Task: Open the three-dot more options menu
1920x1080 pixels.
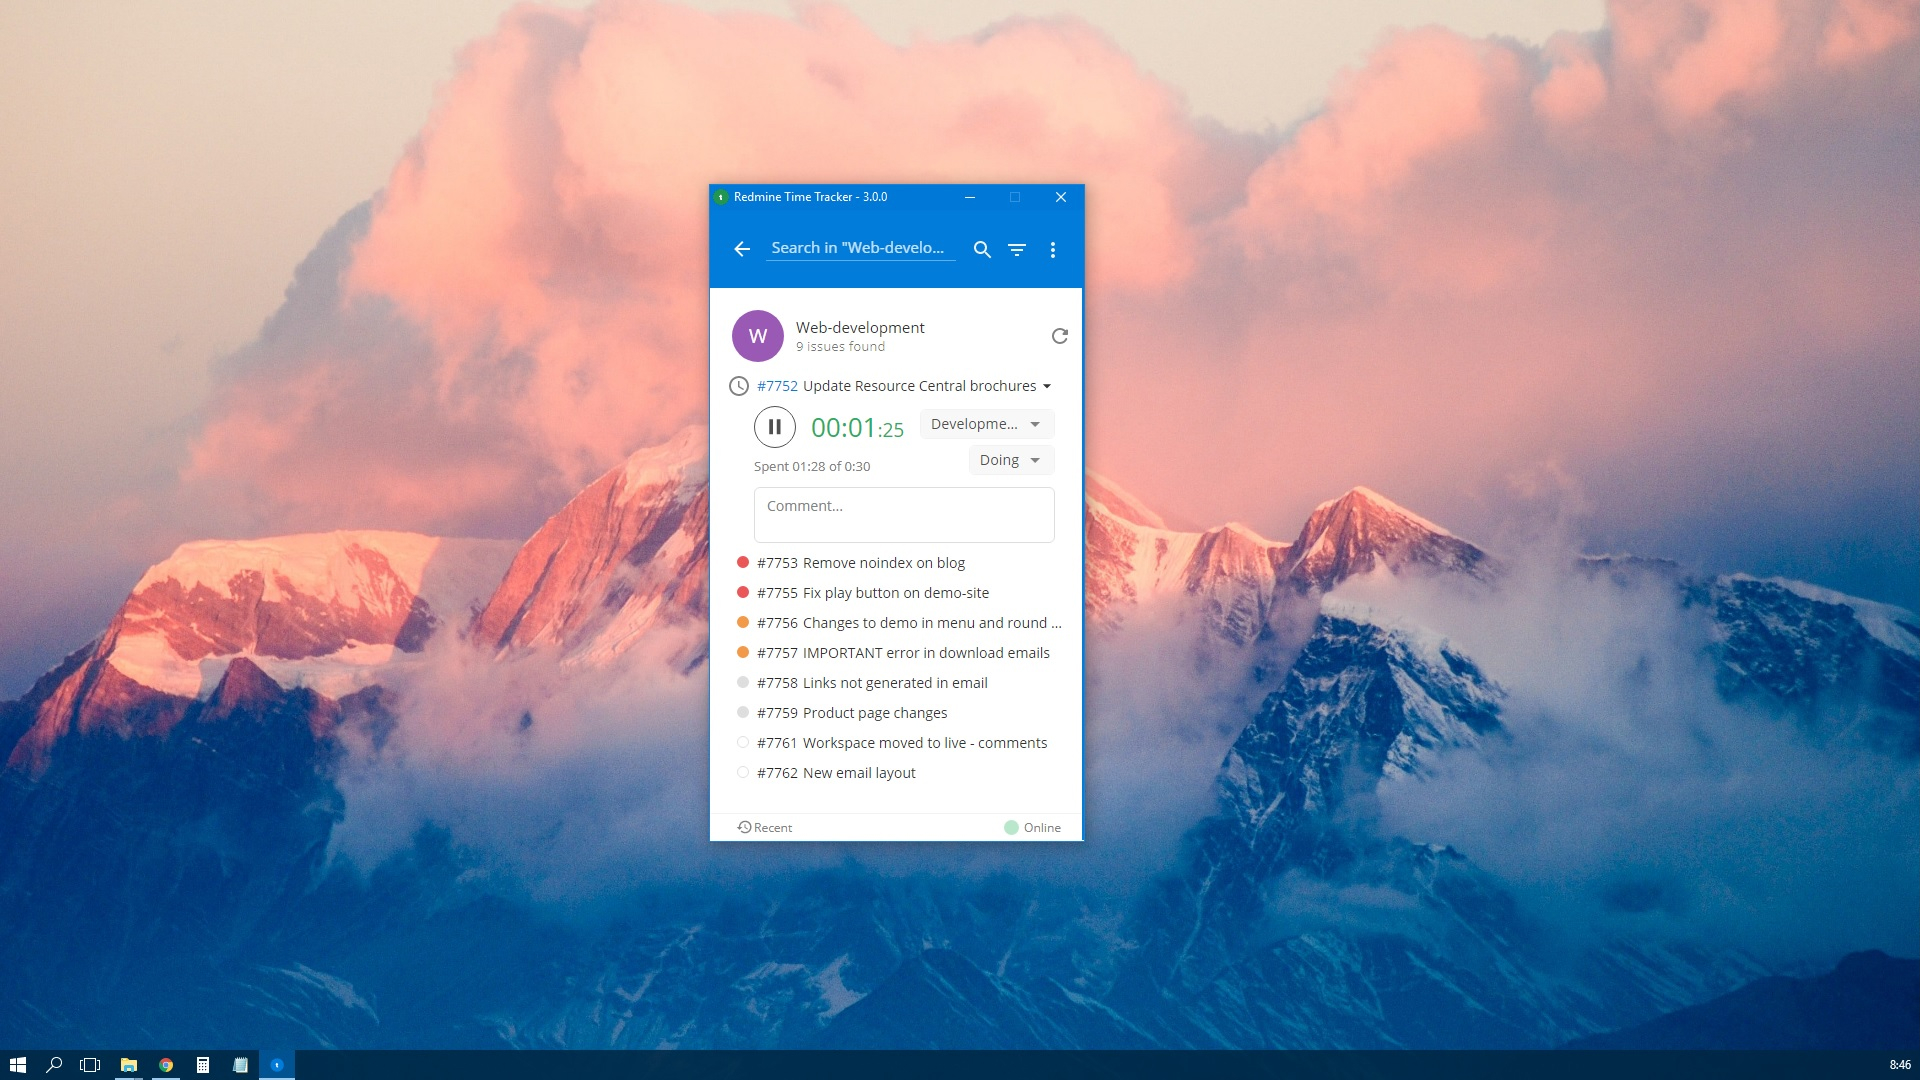Action: (1052, 249)
